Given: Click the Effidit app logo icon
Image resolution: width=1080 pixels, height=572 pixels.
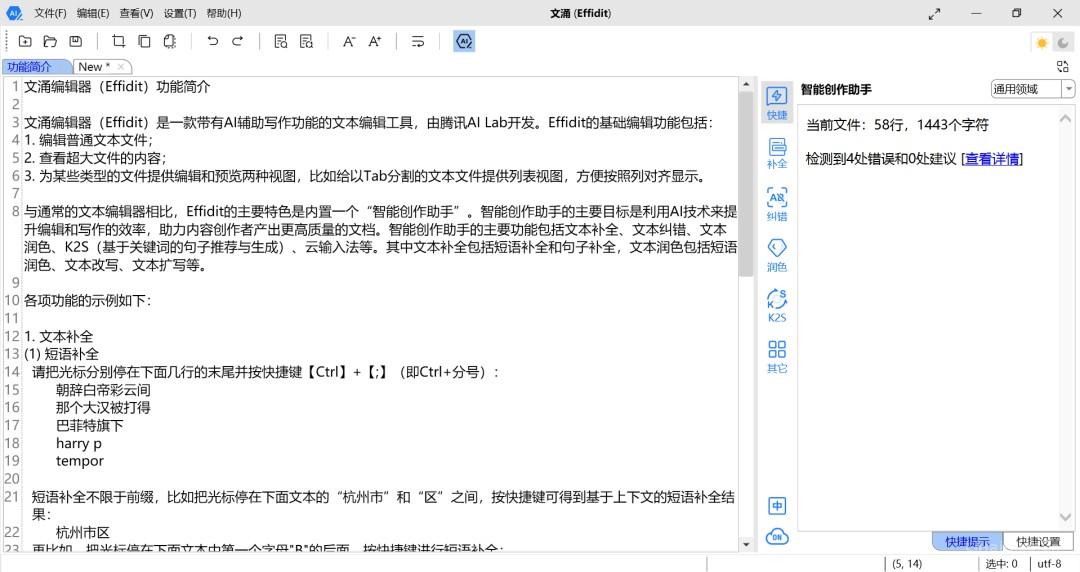Looking at the screenshot, I should tap(14, 13).
